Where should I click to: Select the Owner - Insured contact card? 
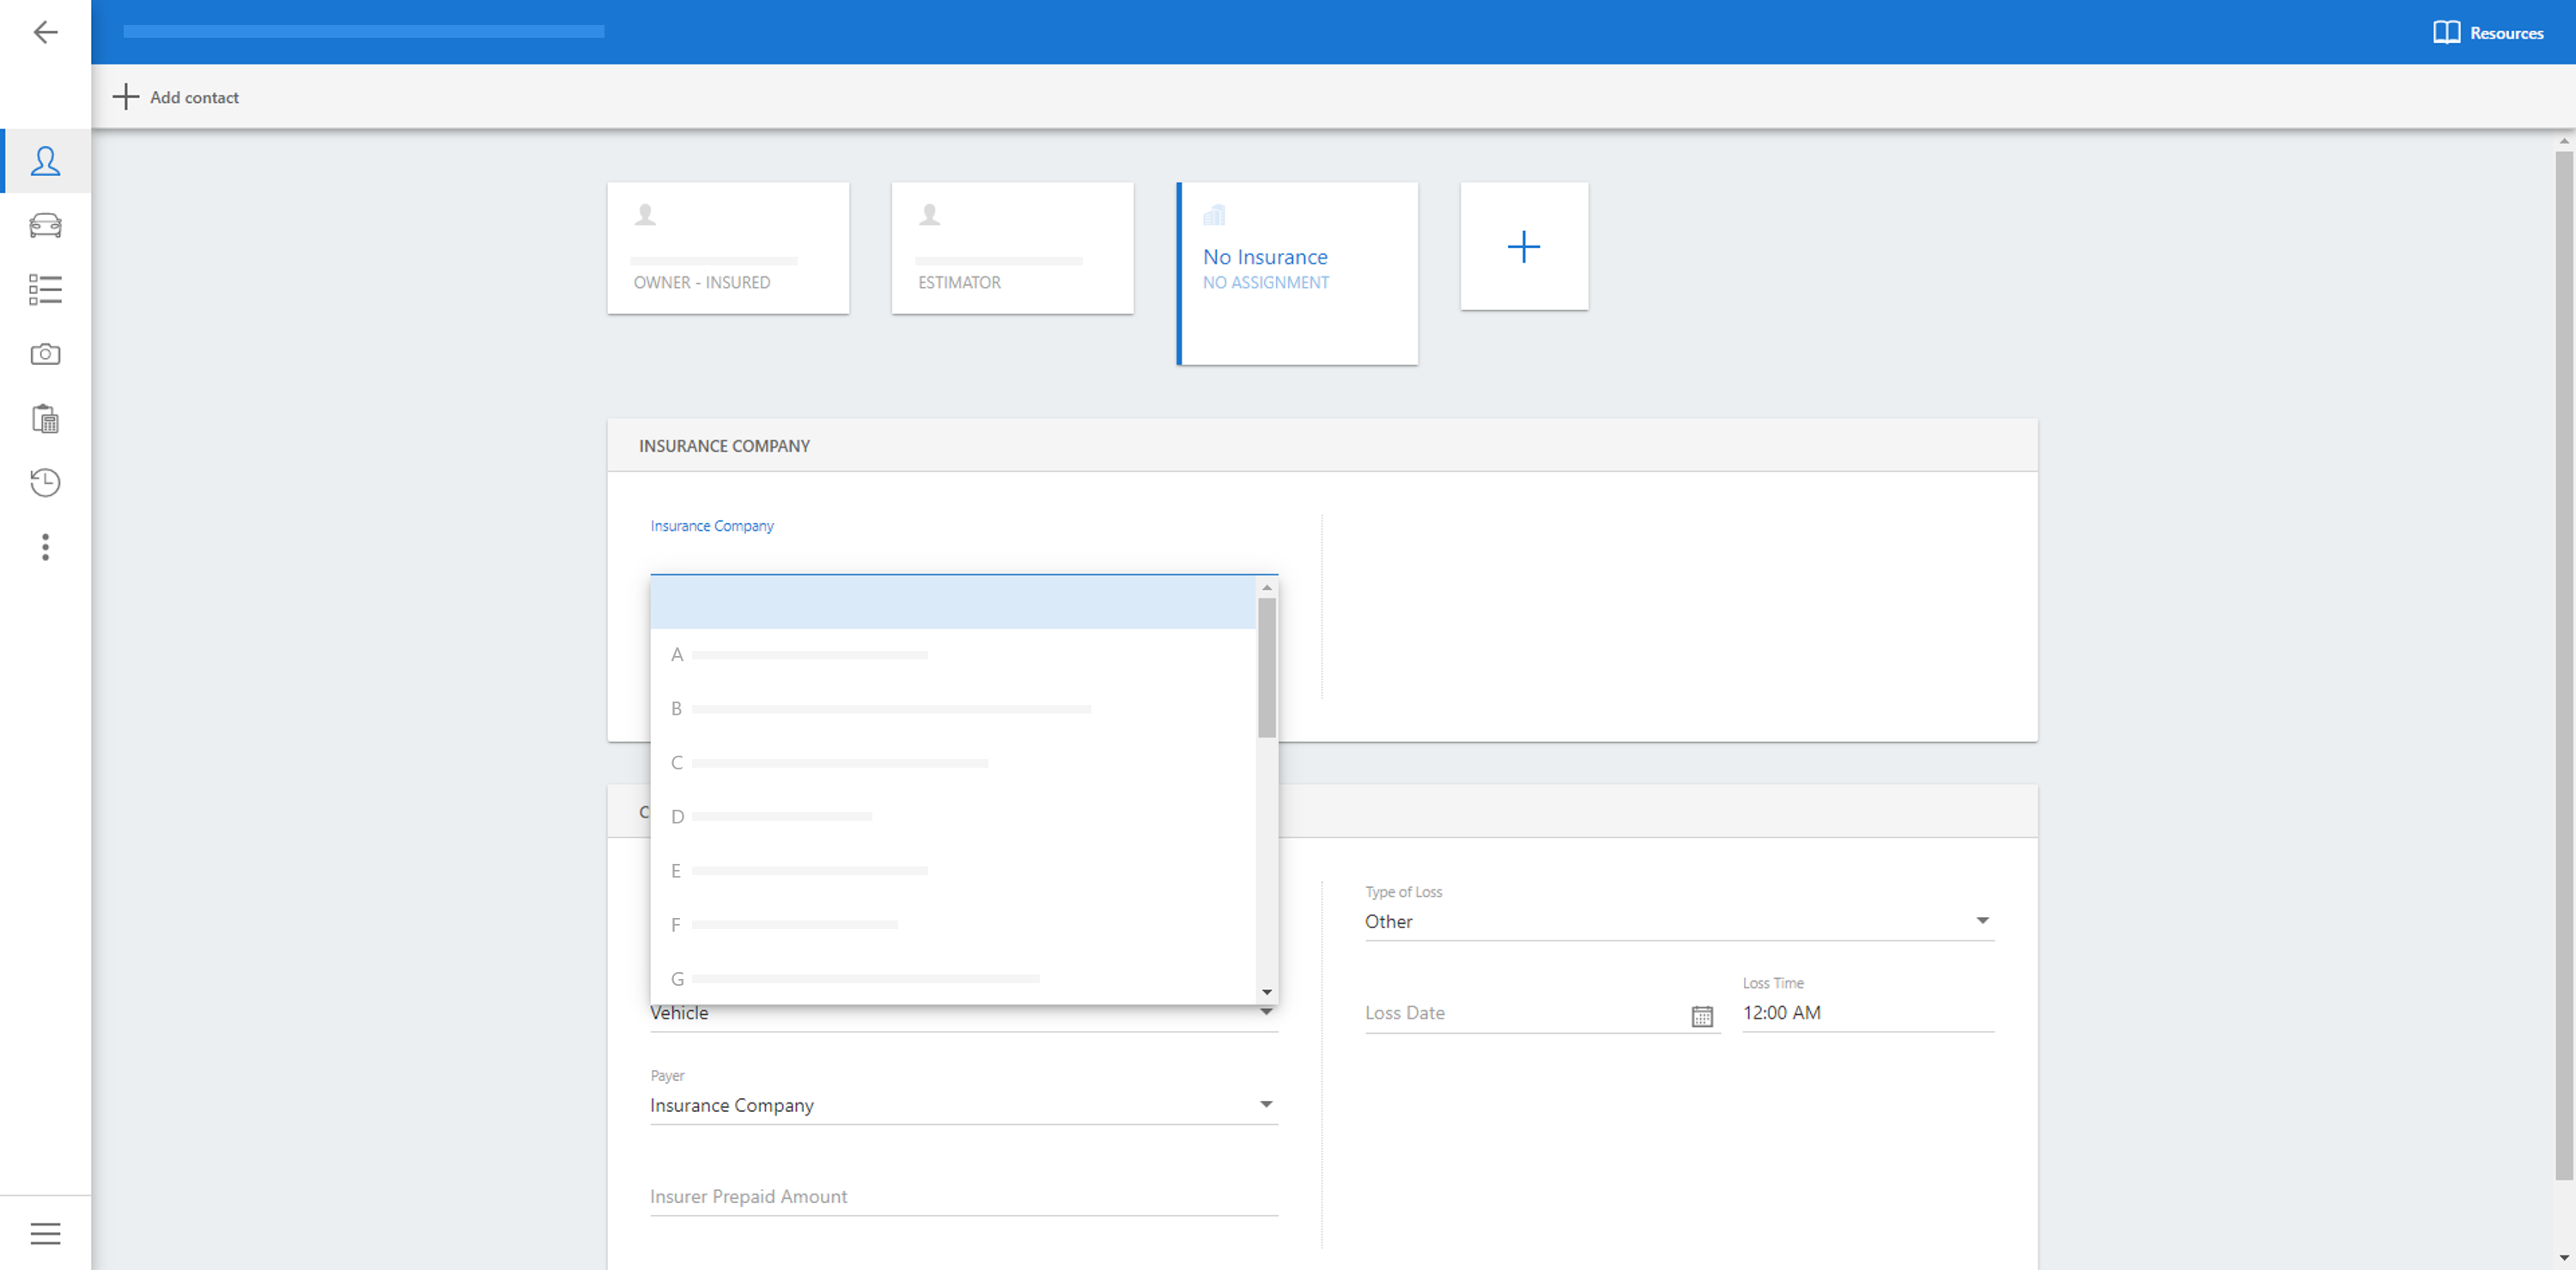click(728, 248)
